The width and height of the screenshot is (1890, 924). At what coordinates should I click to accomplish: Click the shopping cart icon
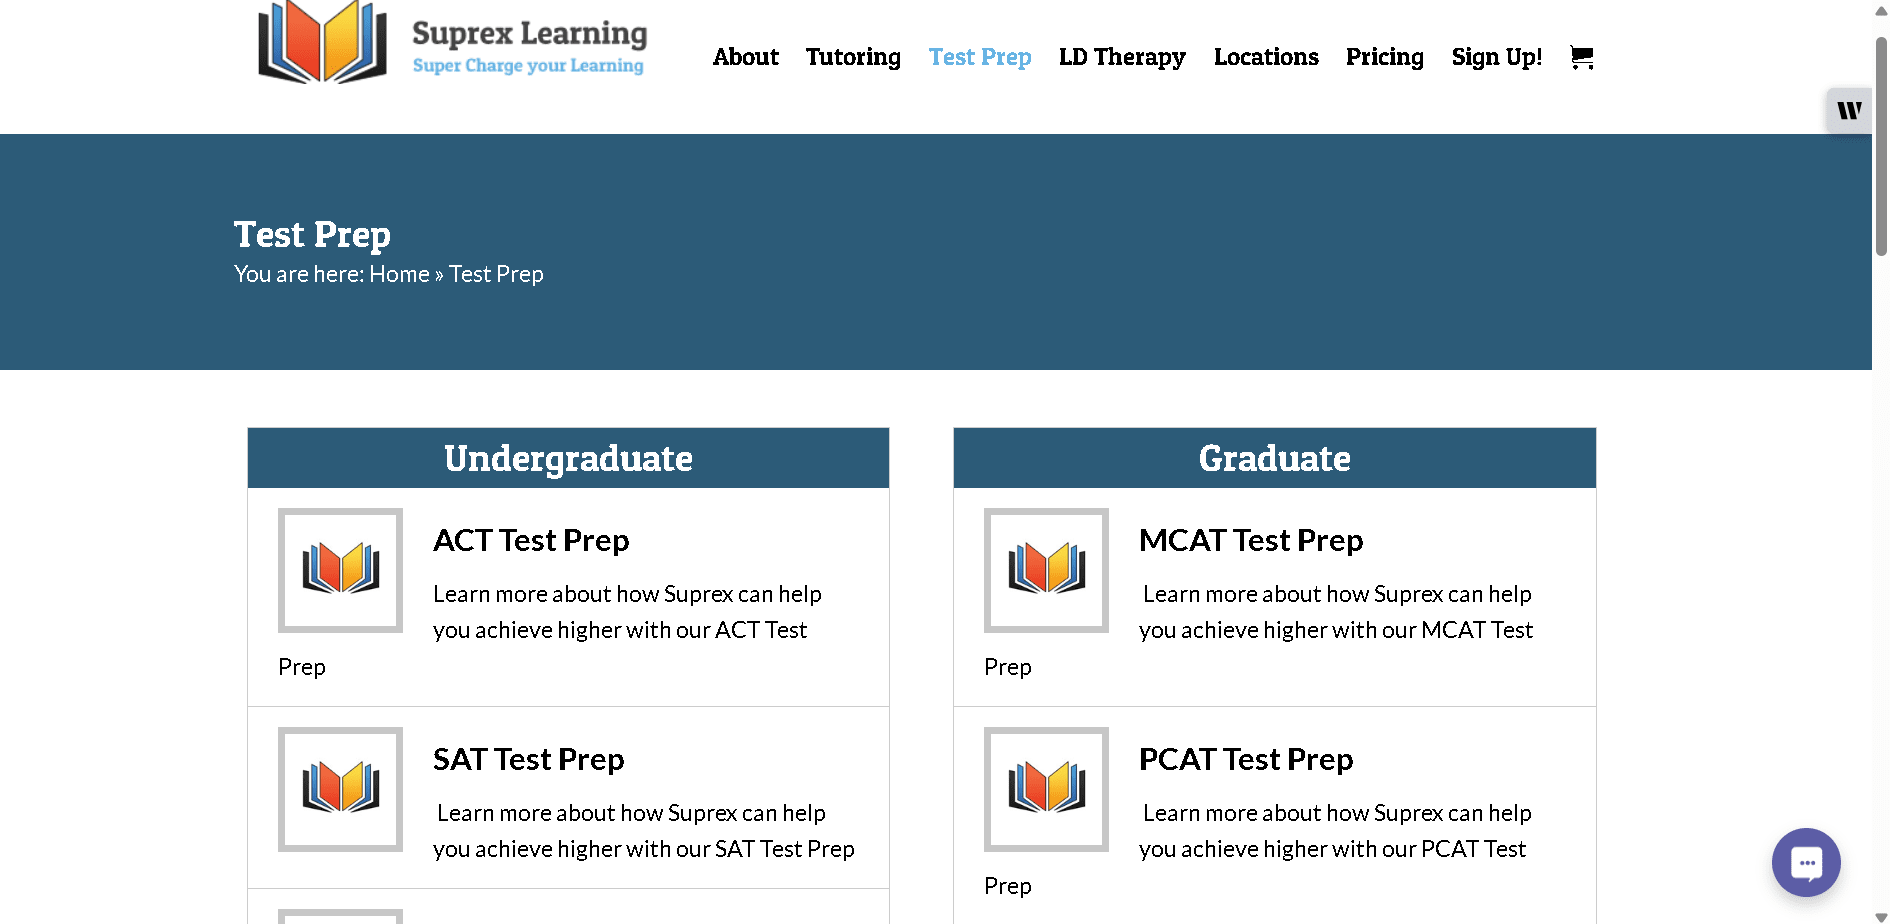pyautogui.click(x=1581, y=57)
